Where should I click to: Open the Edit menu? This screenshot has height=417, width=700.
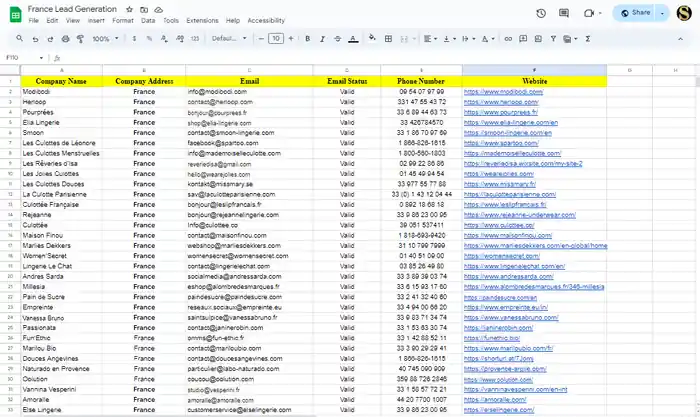pos(52,21)
